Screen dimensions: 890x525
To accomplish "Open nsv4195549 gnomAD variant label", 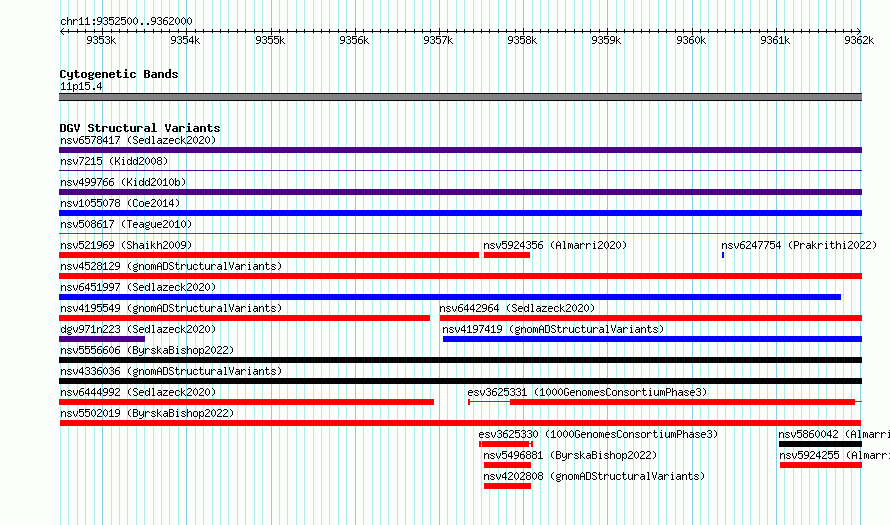I will pyautogui.click(x=171, y=308).
